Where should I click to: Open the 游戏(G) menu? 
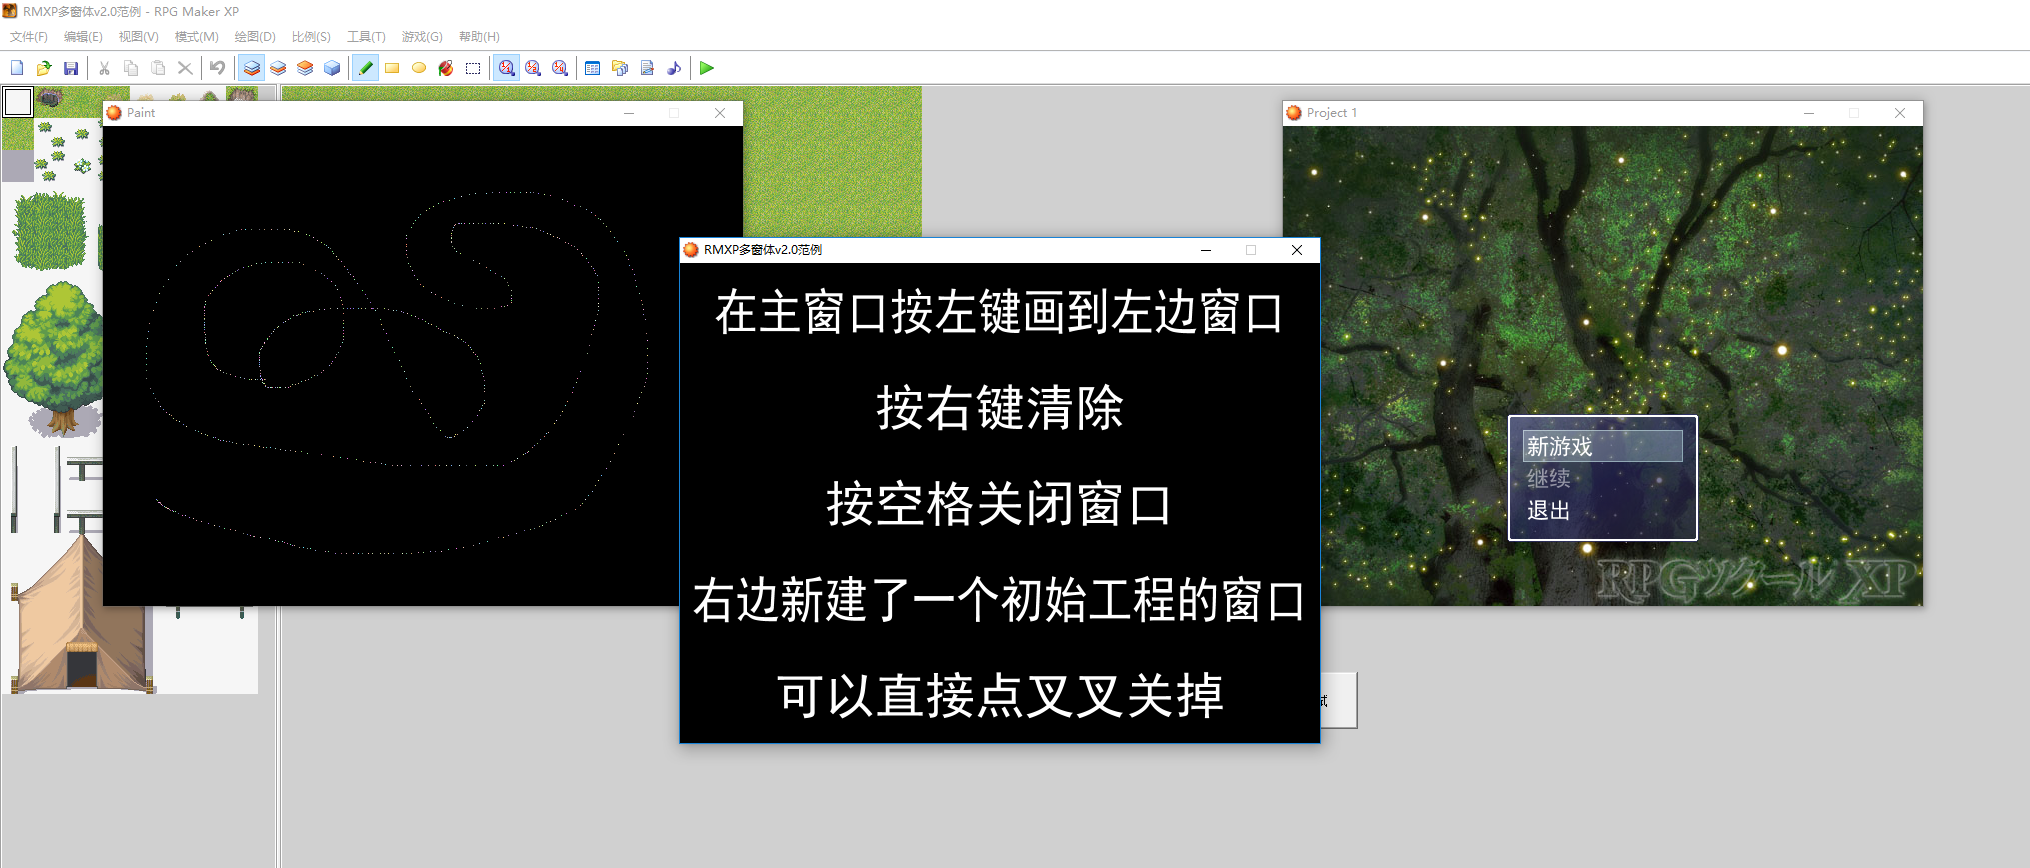[422, 37]
